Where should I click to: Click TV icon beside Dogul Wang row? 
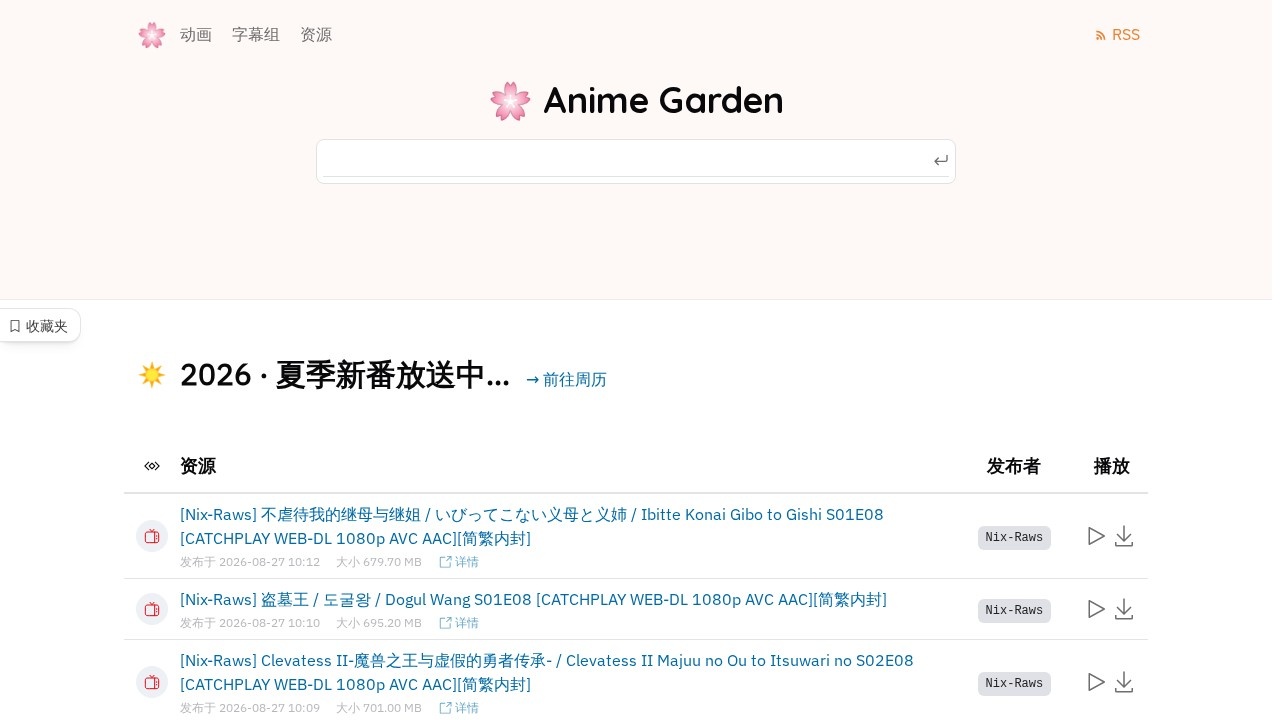coord(152,609)
